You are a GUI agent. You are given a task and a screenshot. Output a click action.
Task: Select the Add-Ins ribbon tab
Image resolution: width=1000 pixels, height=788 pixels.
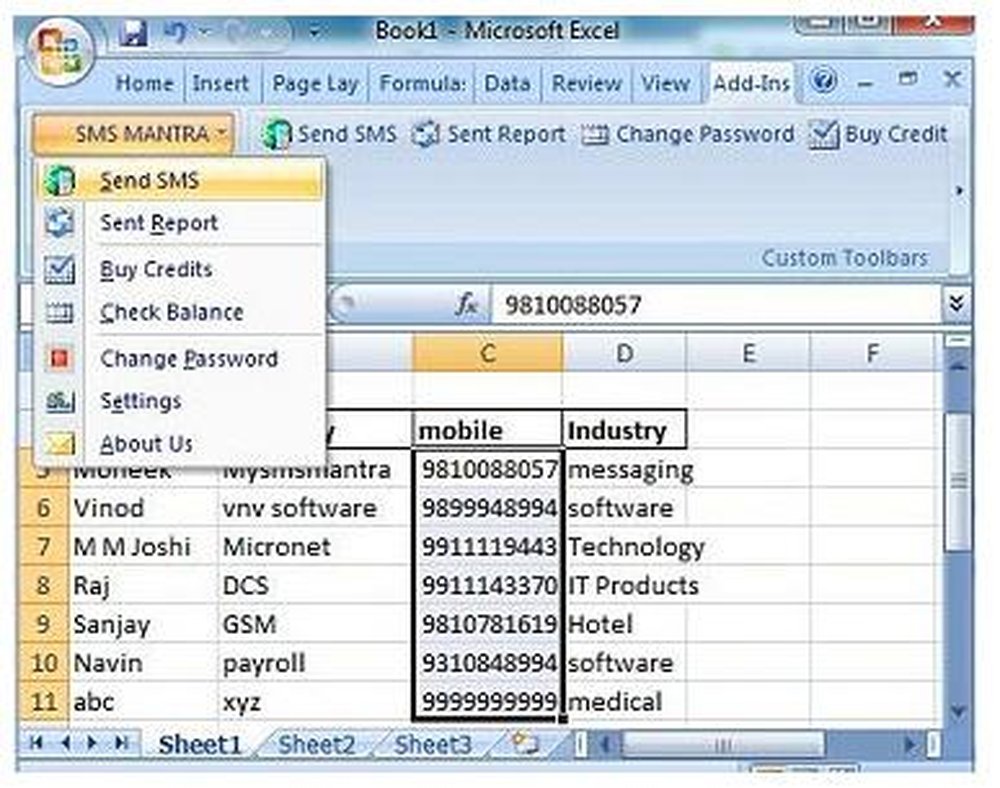[x=751, y=84]
